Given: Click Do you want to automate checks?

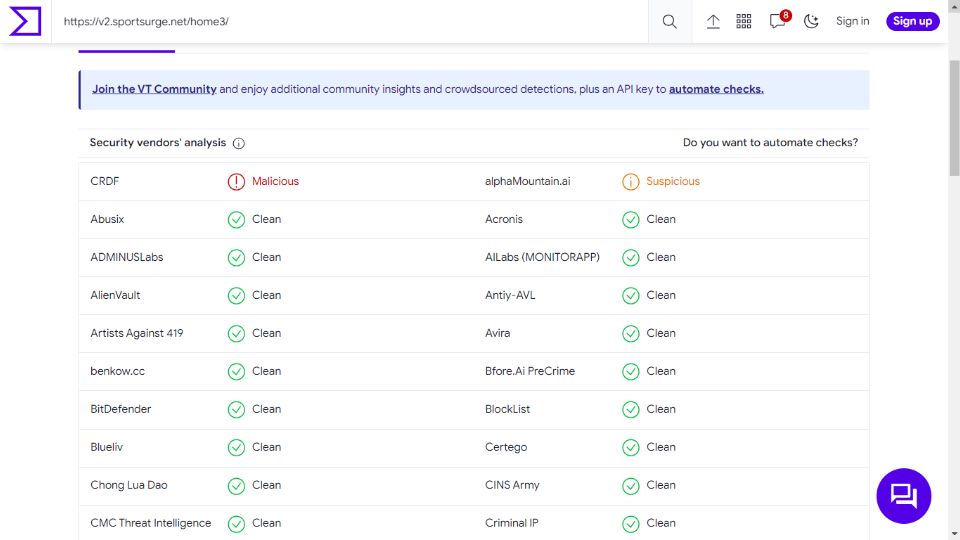Looking at the screenshot, I should 770,143.
